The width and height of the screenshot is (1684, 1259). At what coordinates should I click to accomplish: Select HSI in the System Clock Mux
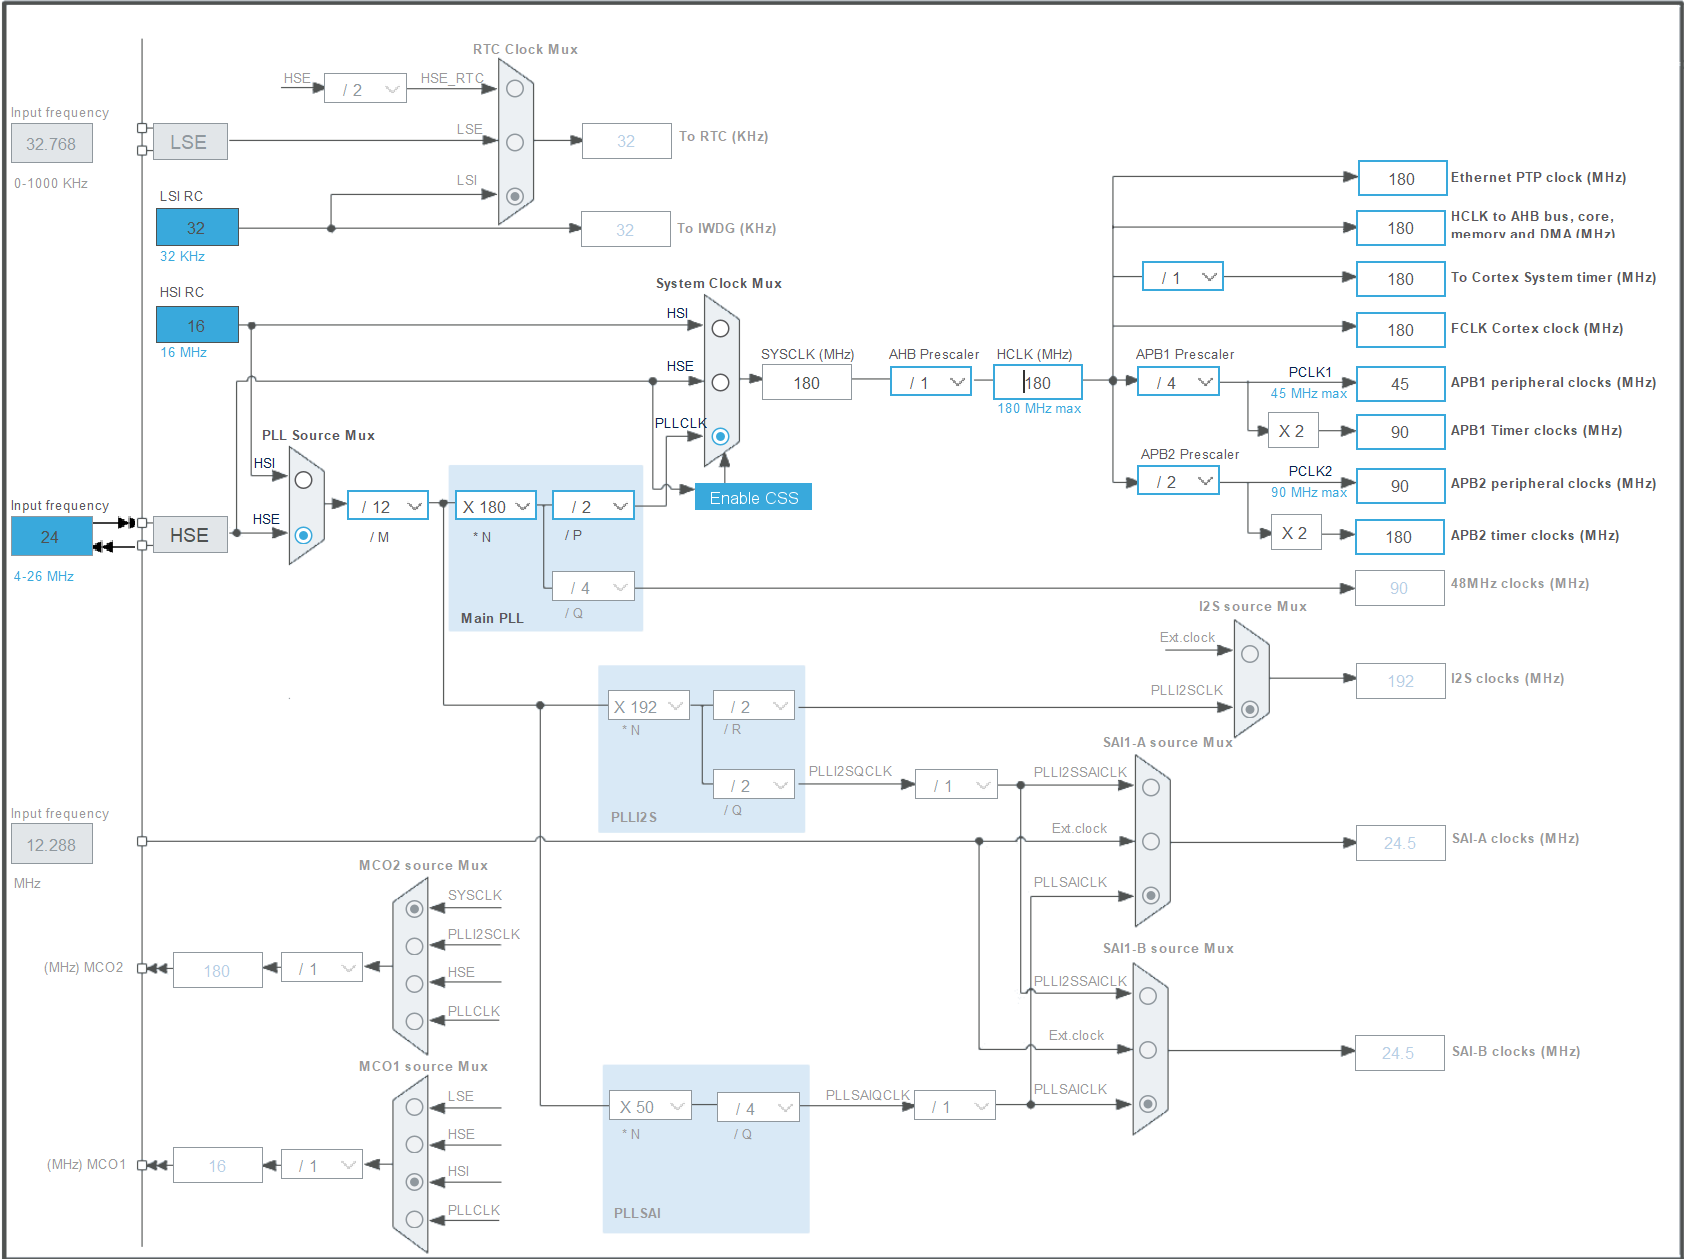pyautogui.click(x=719, y=326)
